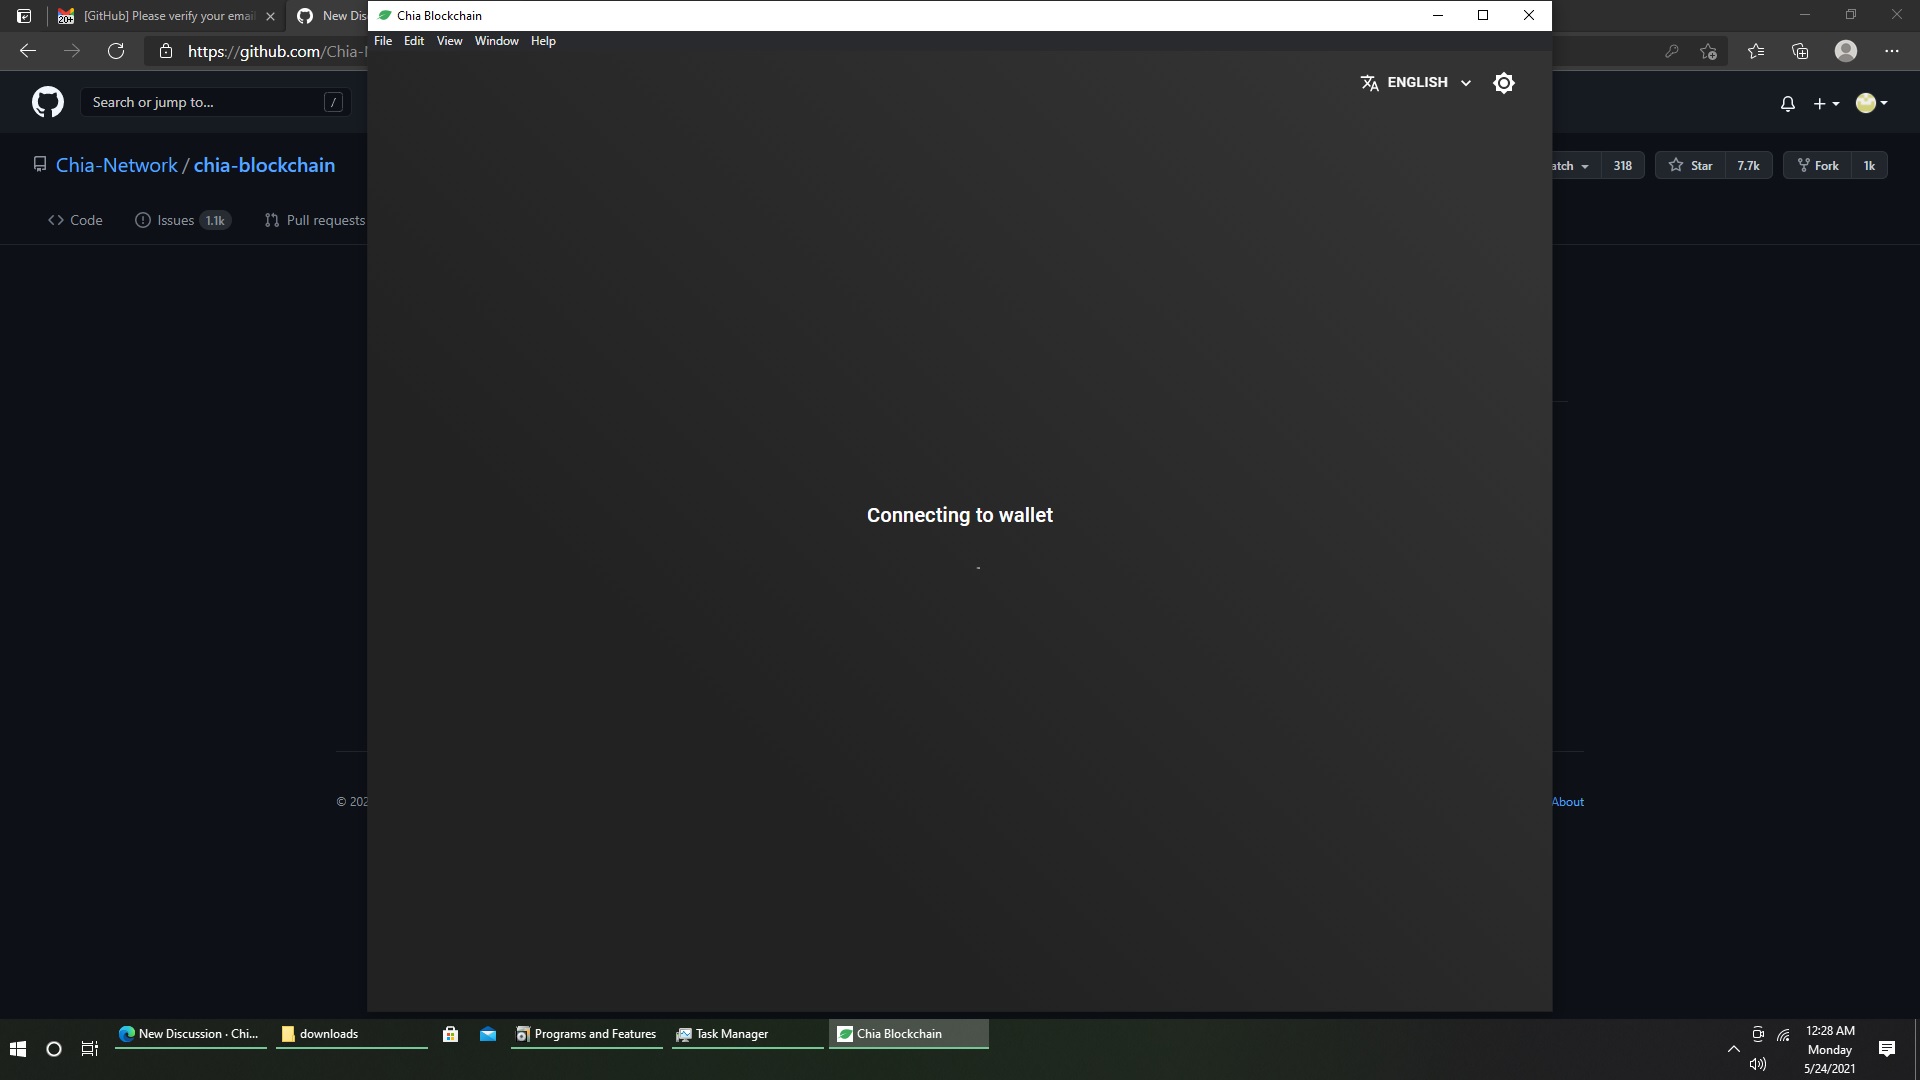This screenshot has width=1920, height=1080.
Task: Open Mail taskbar icon
Action: coord(488,1034)
